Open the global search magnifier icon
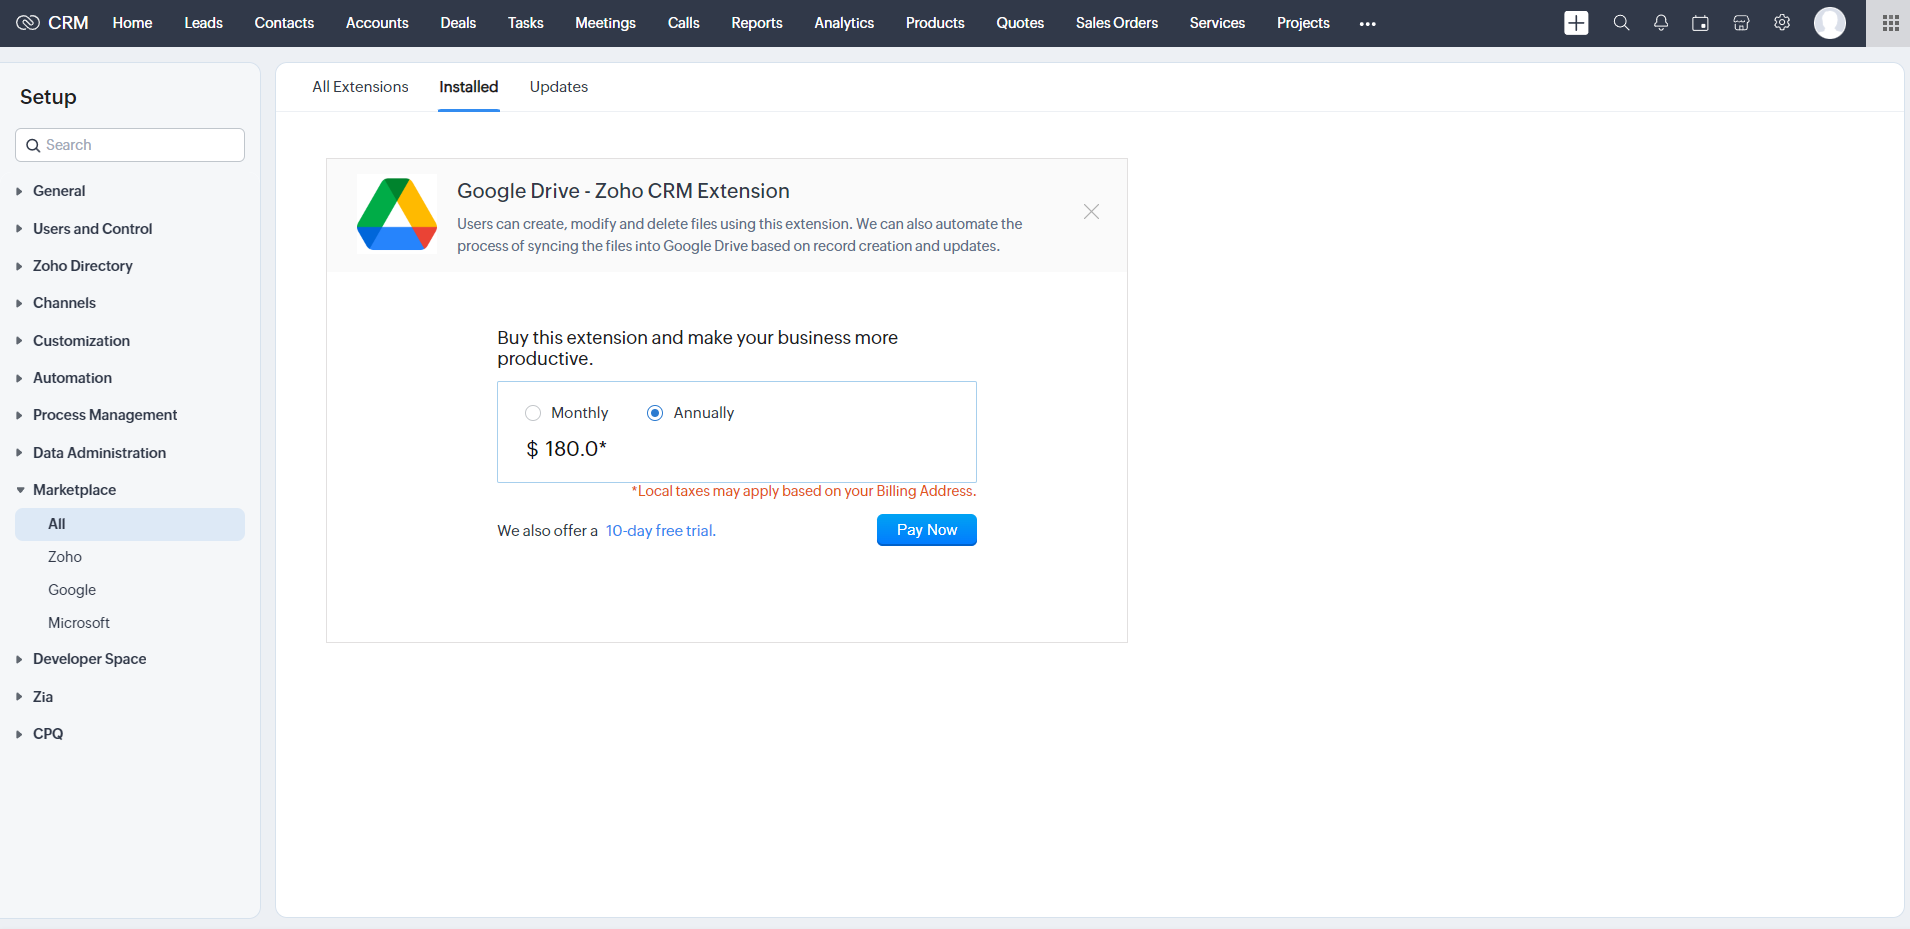The width and height of the screenshot is (1910, 929). pos(1621,23)
